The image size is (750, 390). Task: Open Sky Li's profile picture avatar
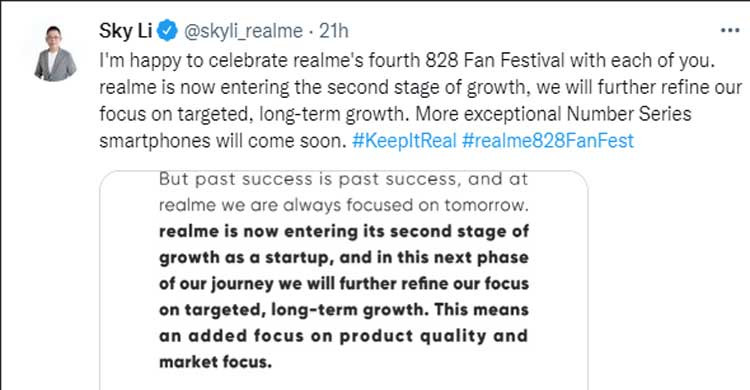[x=55, y=53]
